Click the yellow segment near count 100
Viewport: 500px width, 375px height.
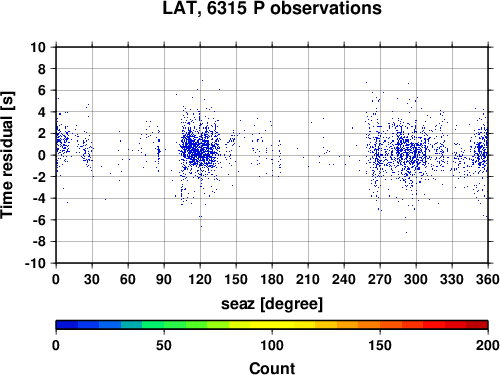point(272,325)
